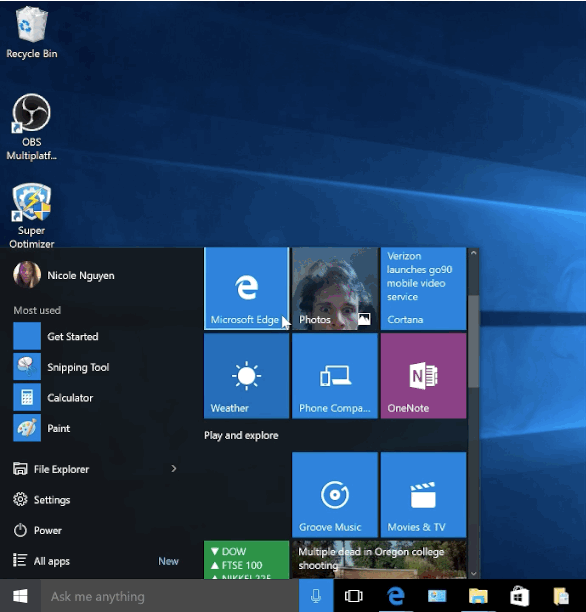Click the Play and explore group heading
This screenshot has height=612, width=586.
[x=241, y=435]
